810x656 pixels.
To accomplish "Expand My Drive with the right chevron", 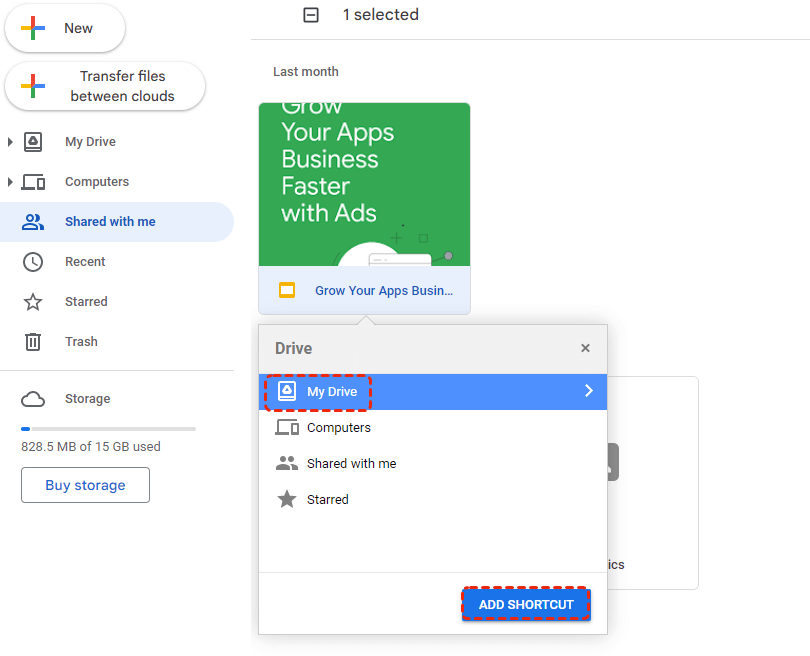I will click(589, 391).
